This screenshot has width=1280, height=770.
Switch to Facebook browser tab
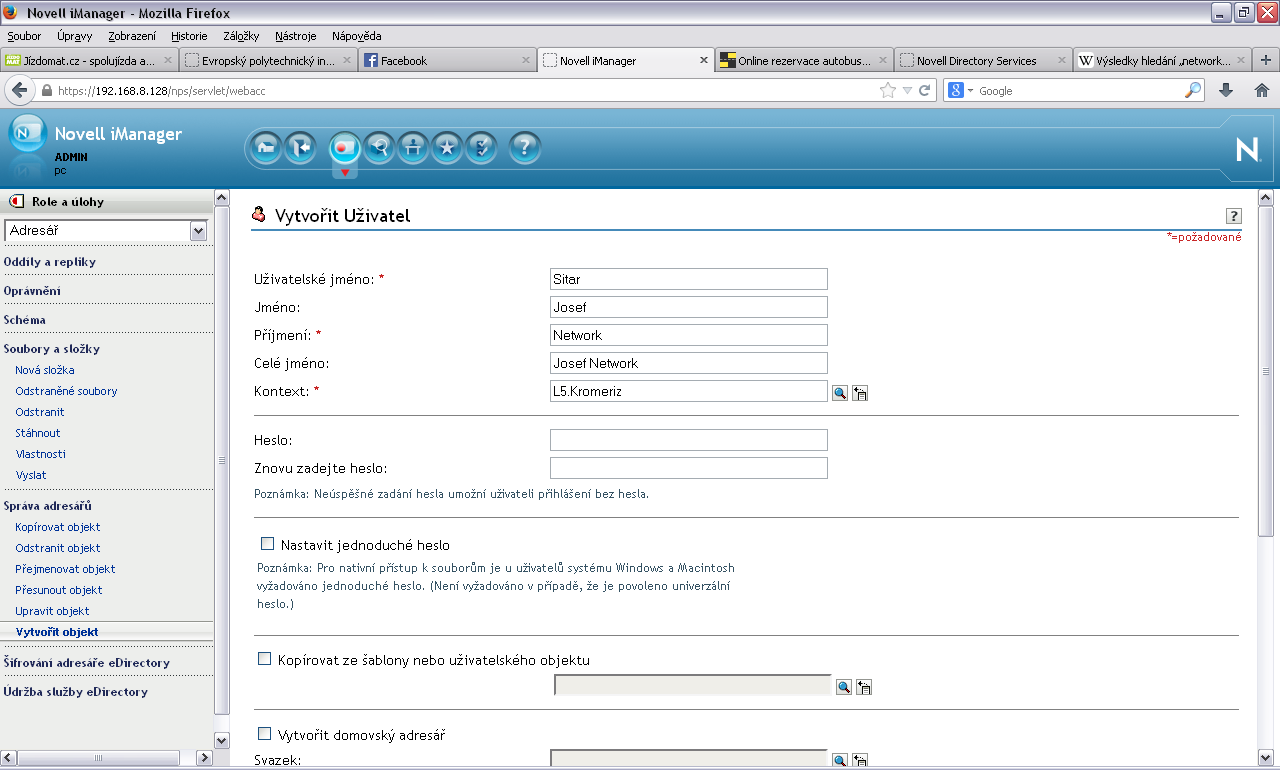(447, 60)
